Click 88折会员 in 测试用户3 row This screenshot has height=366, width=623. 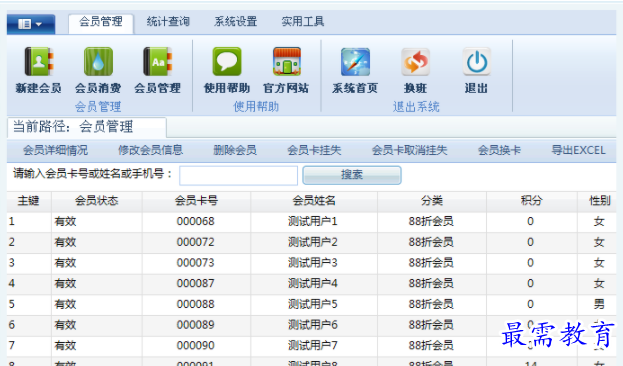click(x=431, y=263)
